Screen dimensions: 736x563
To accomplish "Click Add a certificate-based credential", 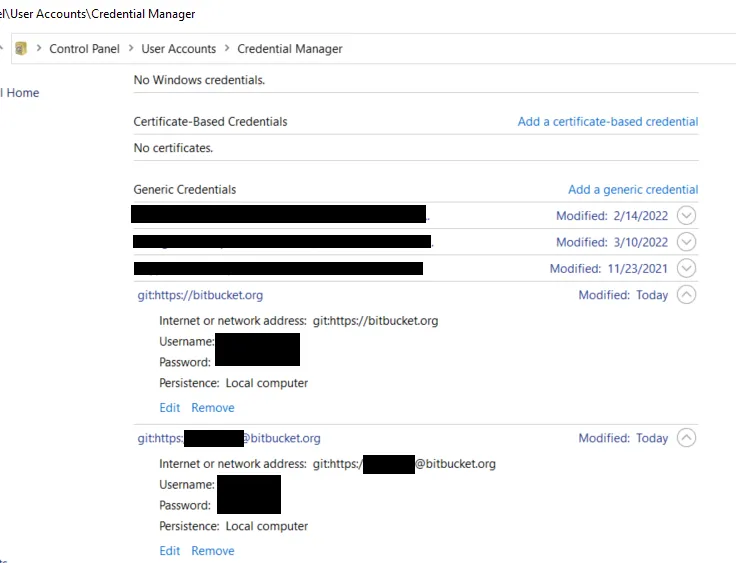I will [607, 122].
